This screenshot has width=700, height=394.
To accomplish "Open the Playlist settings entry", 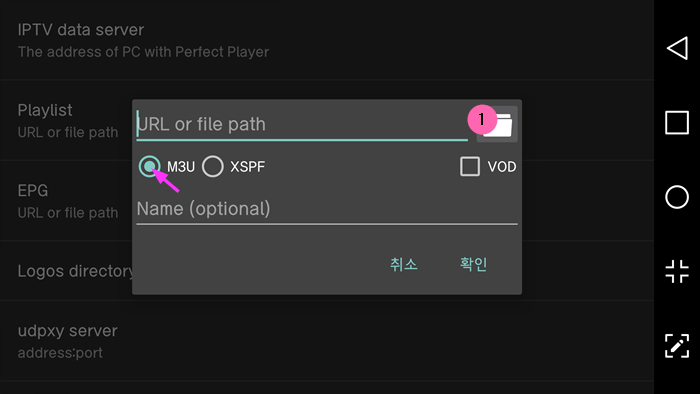I will click(66, 120).
